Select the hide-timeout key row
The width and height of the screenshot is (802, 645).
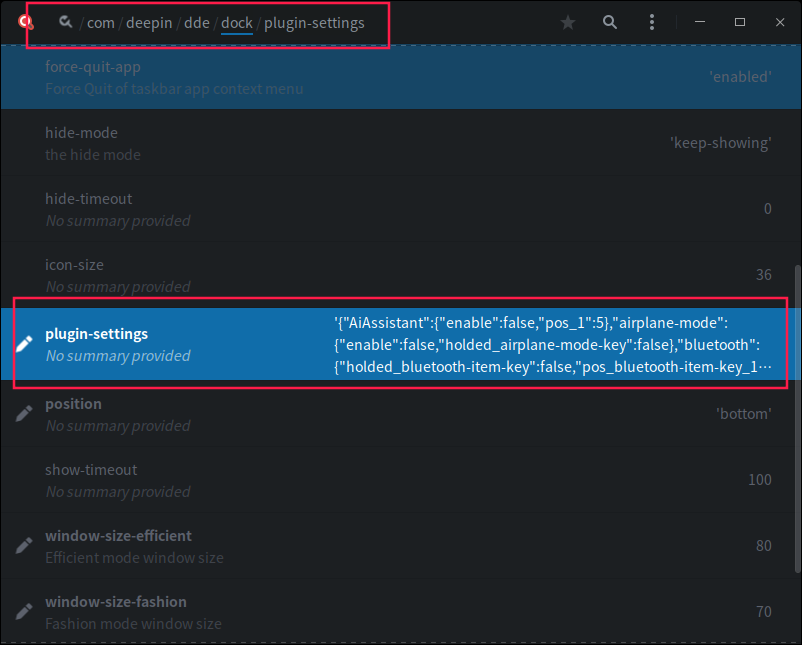(x=400, y=209)
